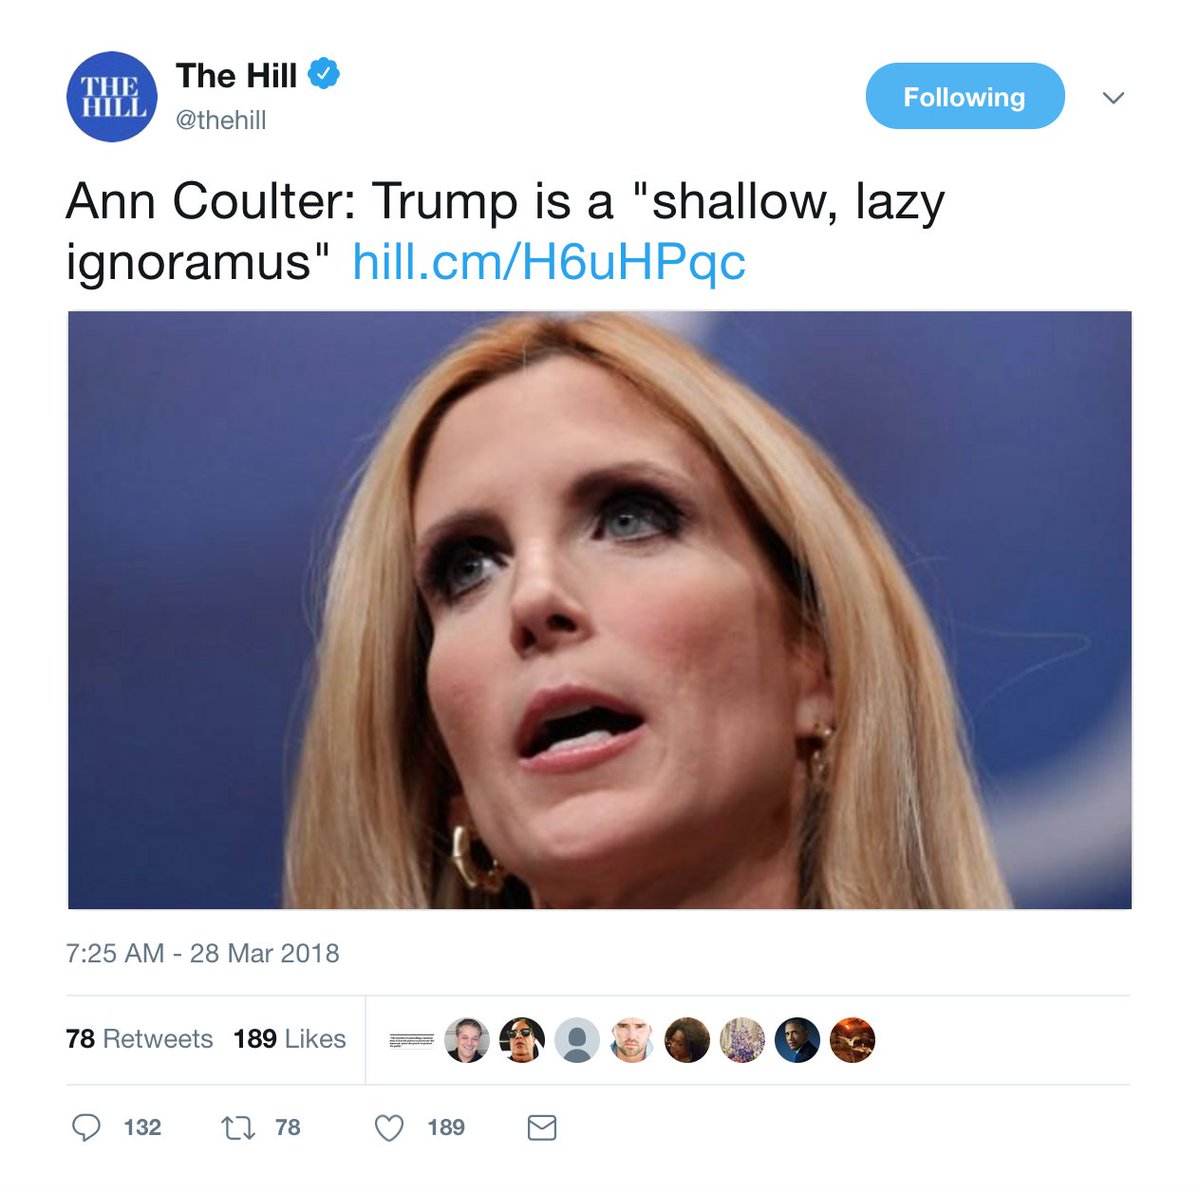Open last liker avatar in row

pos(852,1040)
